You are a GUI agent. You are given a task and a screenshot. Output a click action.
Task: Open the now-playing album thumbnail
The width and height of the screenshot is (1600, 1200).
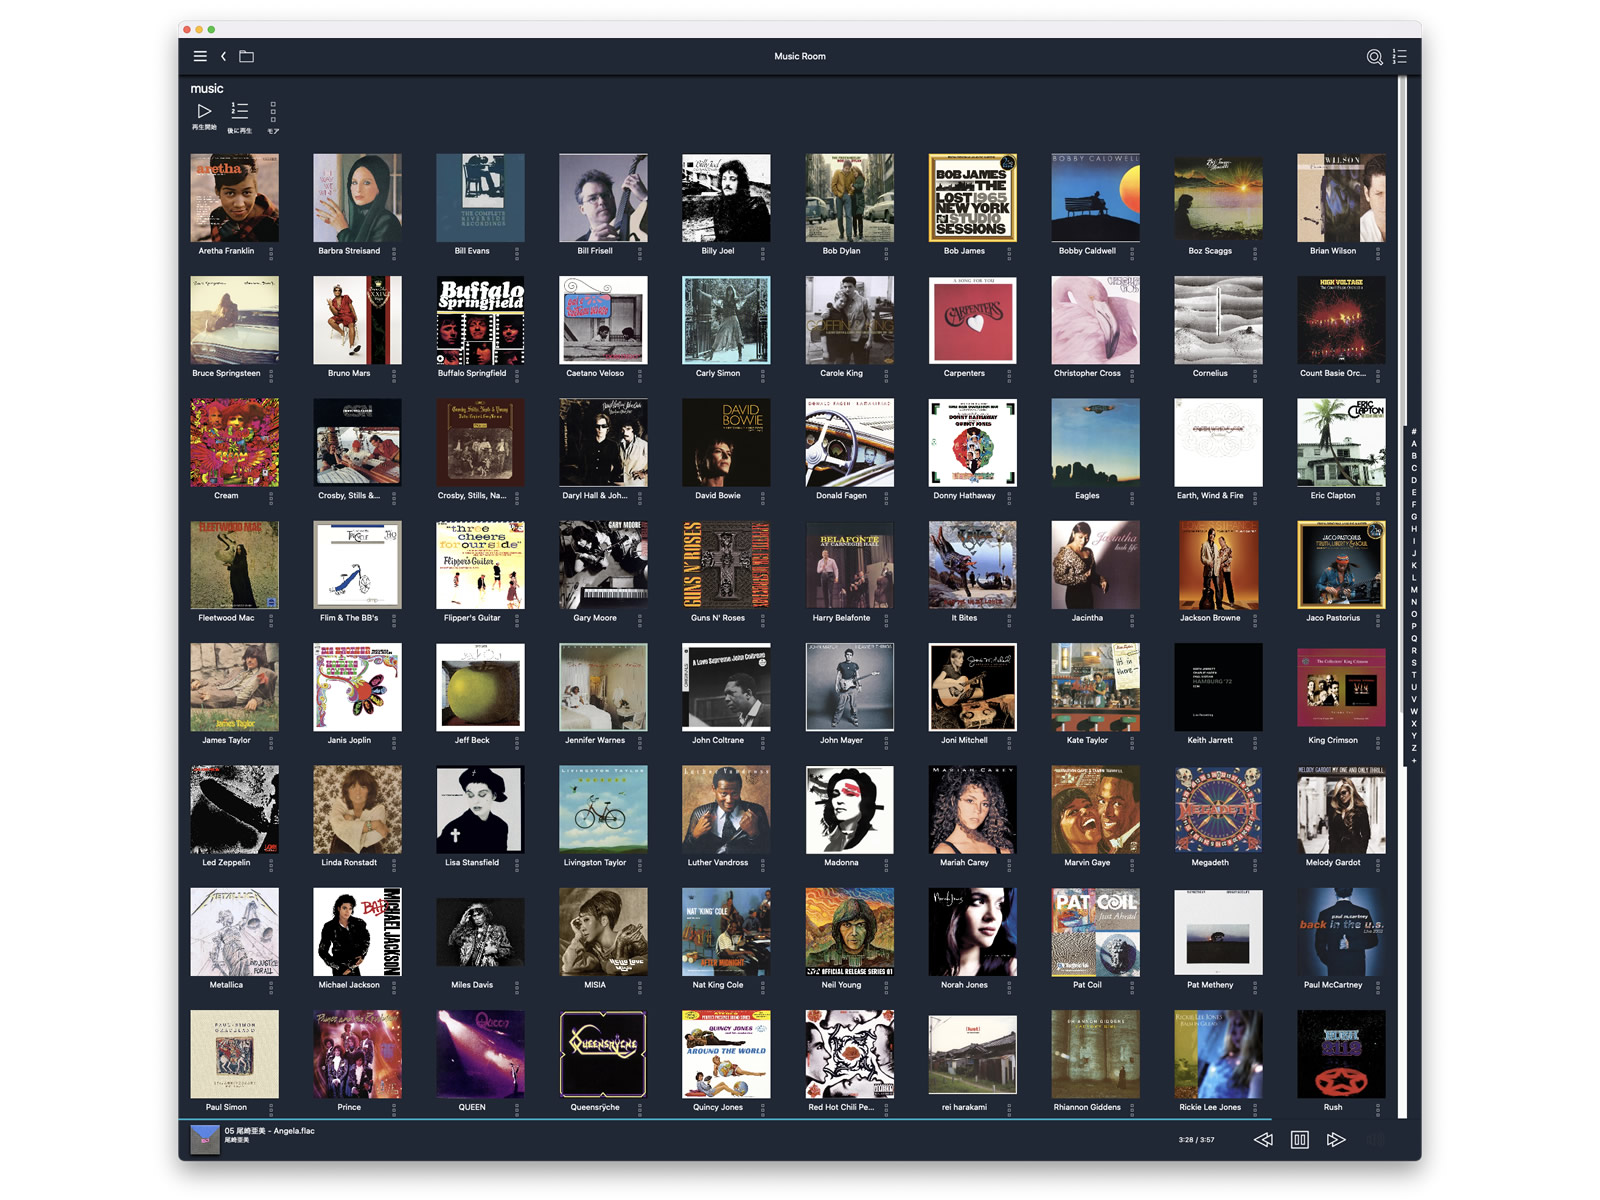coord(205,1140)
